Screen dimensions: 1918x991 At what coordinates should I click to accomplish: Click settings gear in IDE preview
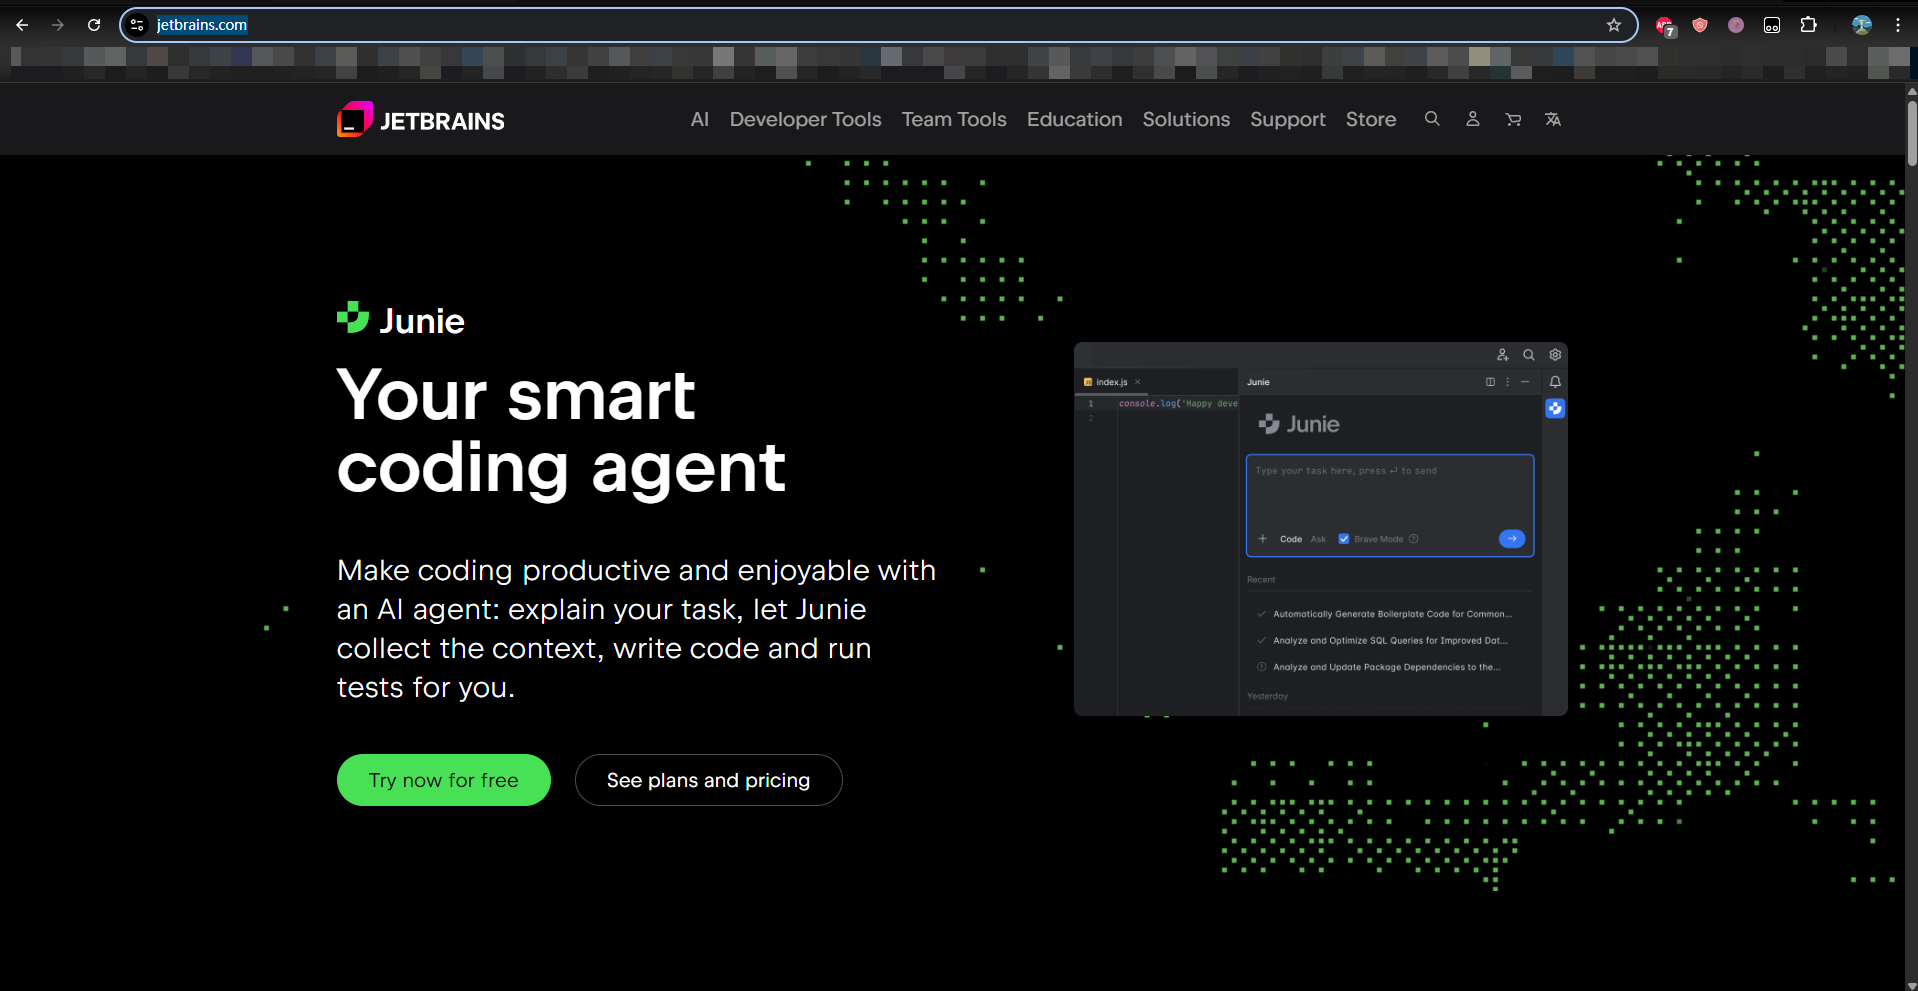click(x=1555, y=355)
